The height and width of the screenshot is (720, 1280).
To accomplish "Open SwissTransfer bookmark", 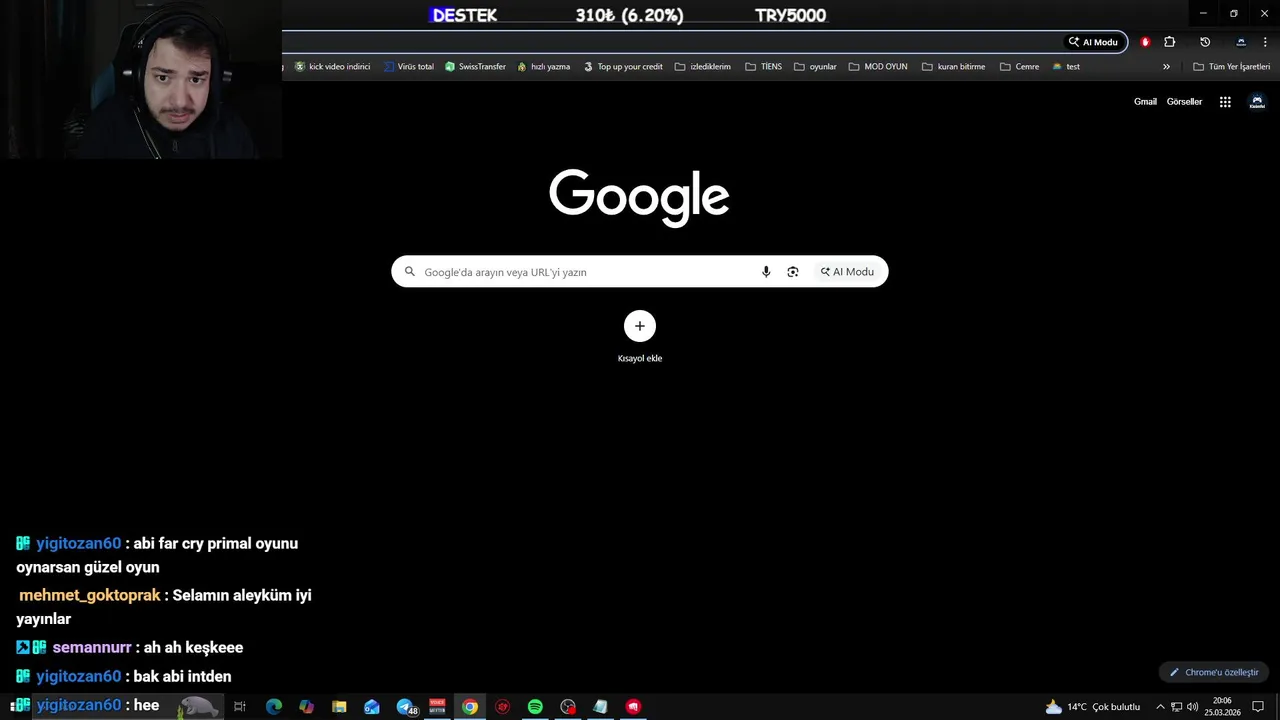I will [x=475, y=67].
